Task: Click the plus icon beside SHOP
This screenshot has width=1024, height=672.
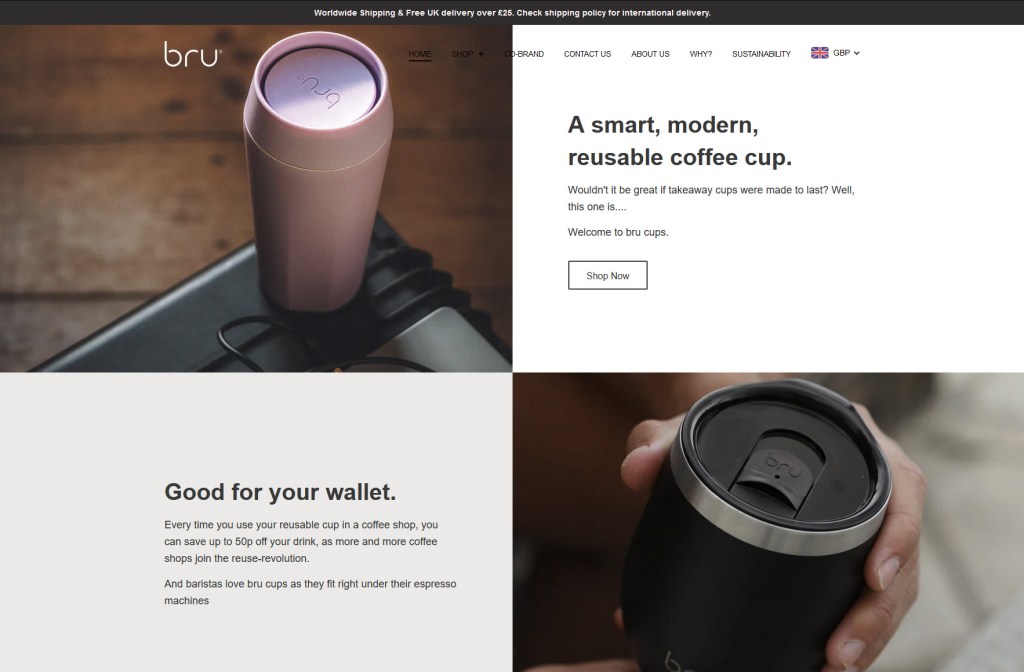Action: pos(481,54)
